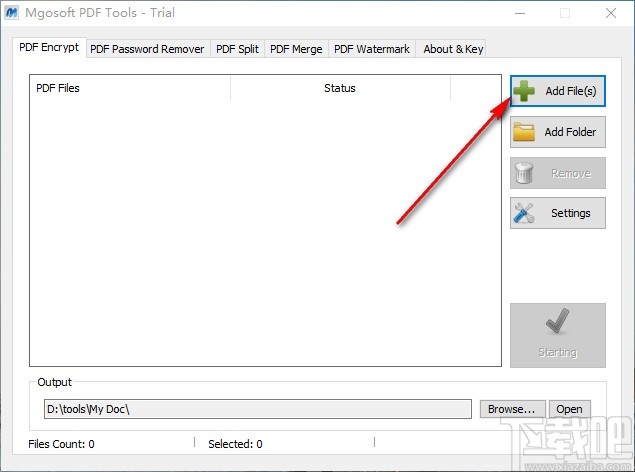Image resolution: width=635 pixels, height=472 pixels.
Task: Click the Settings button label
Action: [x=571, y=213]
